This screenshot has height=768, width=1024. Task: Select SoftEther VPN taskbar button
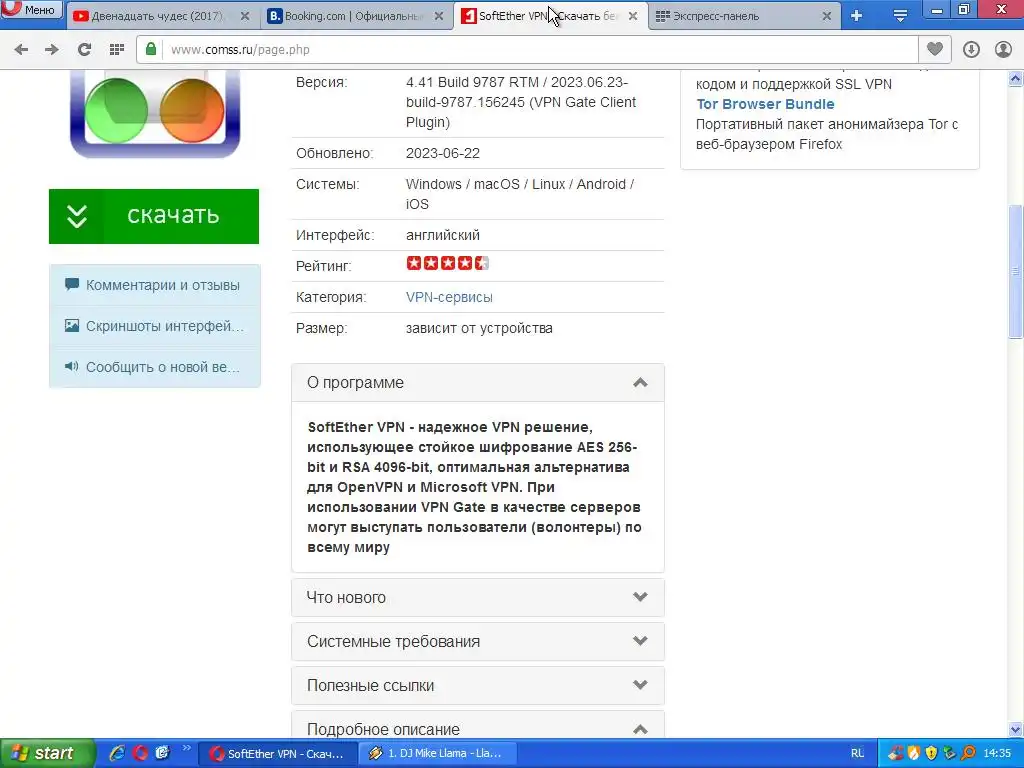[x=278, y=753]
